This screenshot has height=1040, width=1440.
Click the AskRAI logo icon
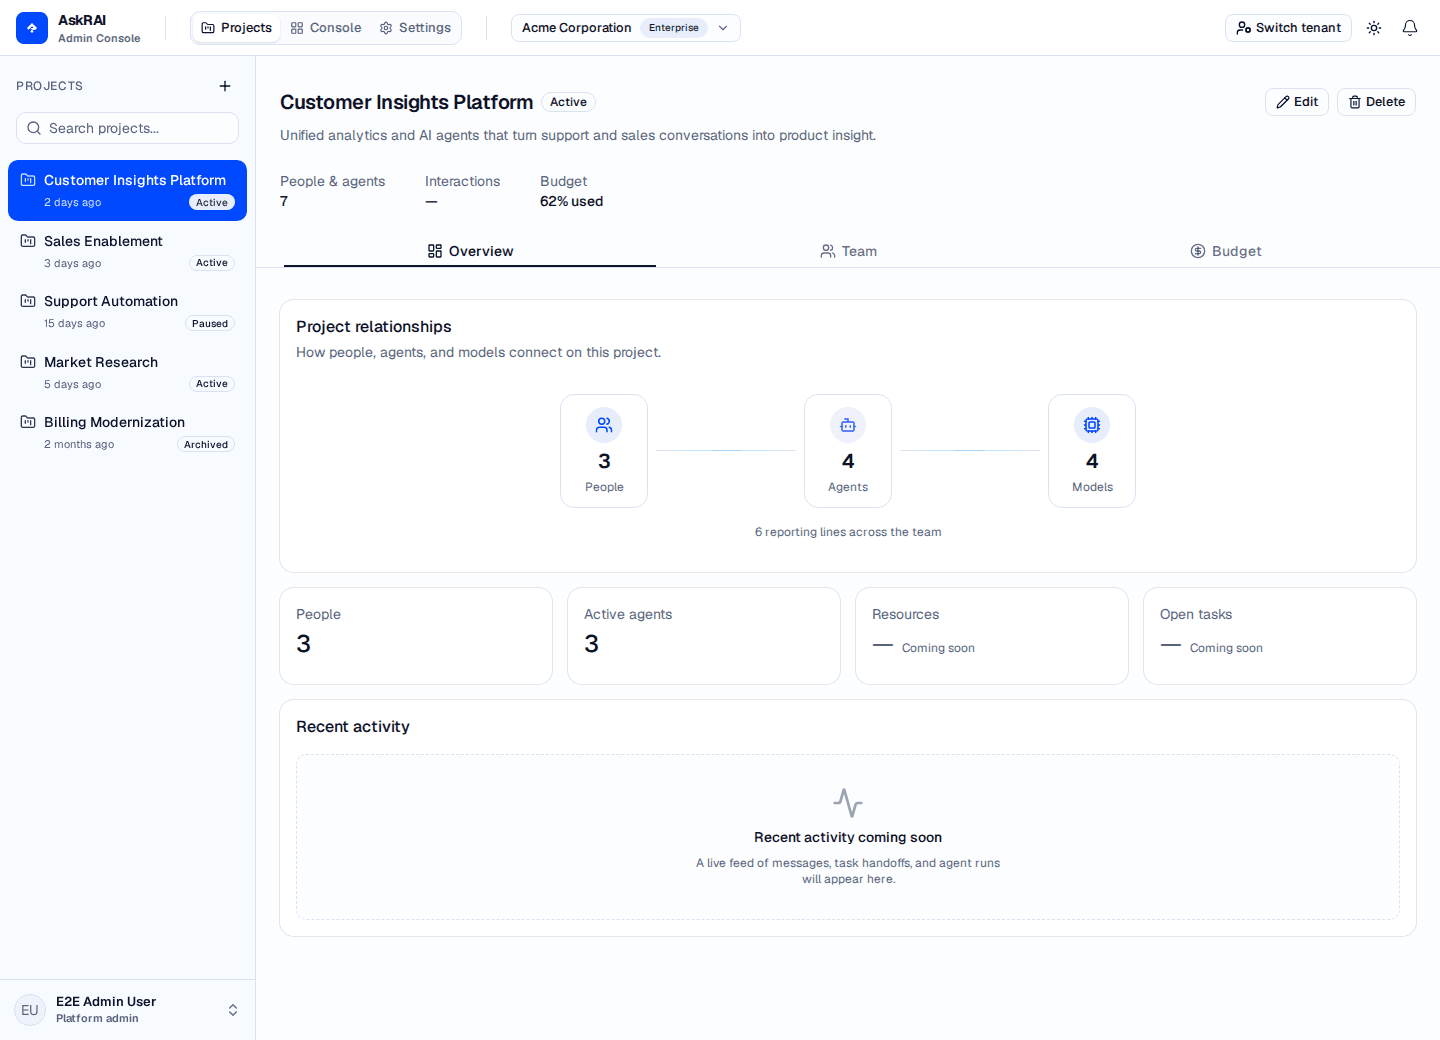[32, 28]
